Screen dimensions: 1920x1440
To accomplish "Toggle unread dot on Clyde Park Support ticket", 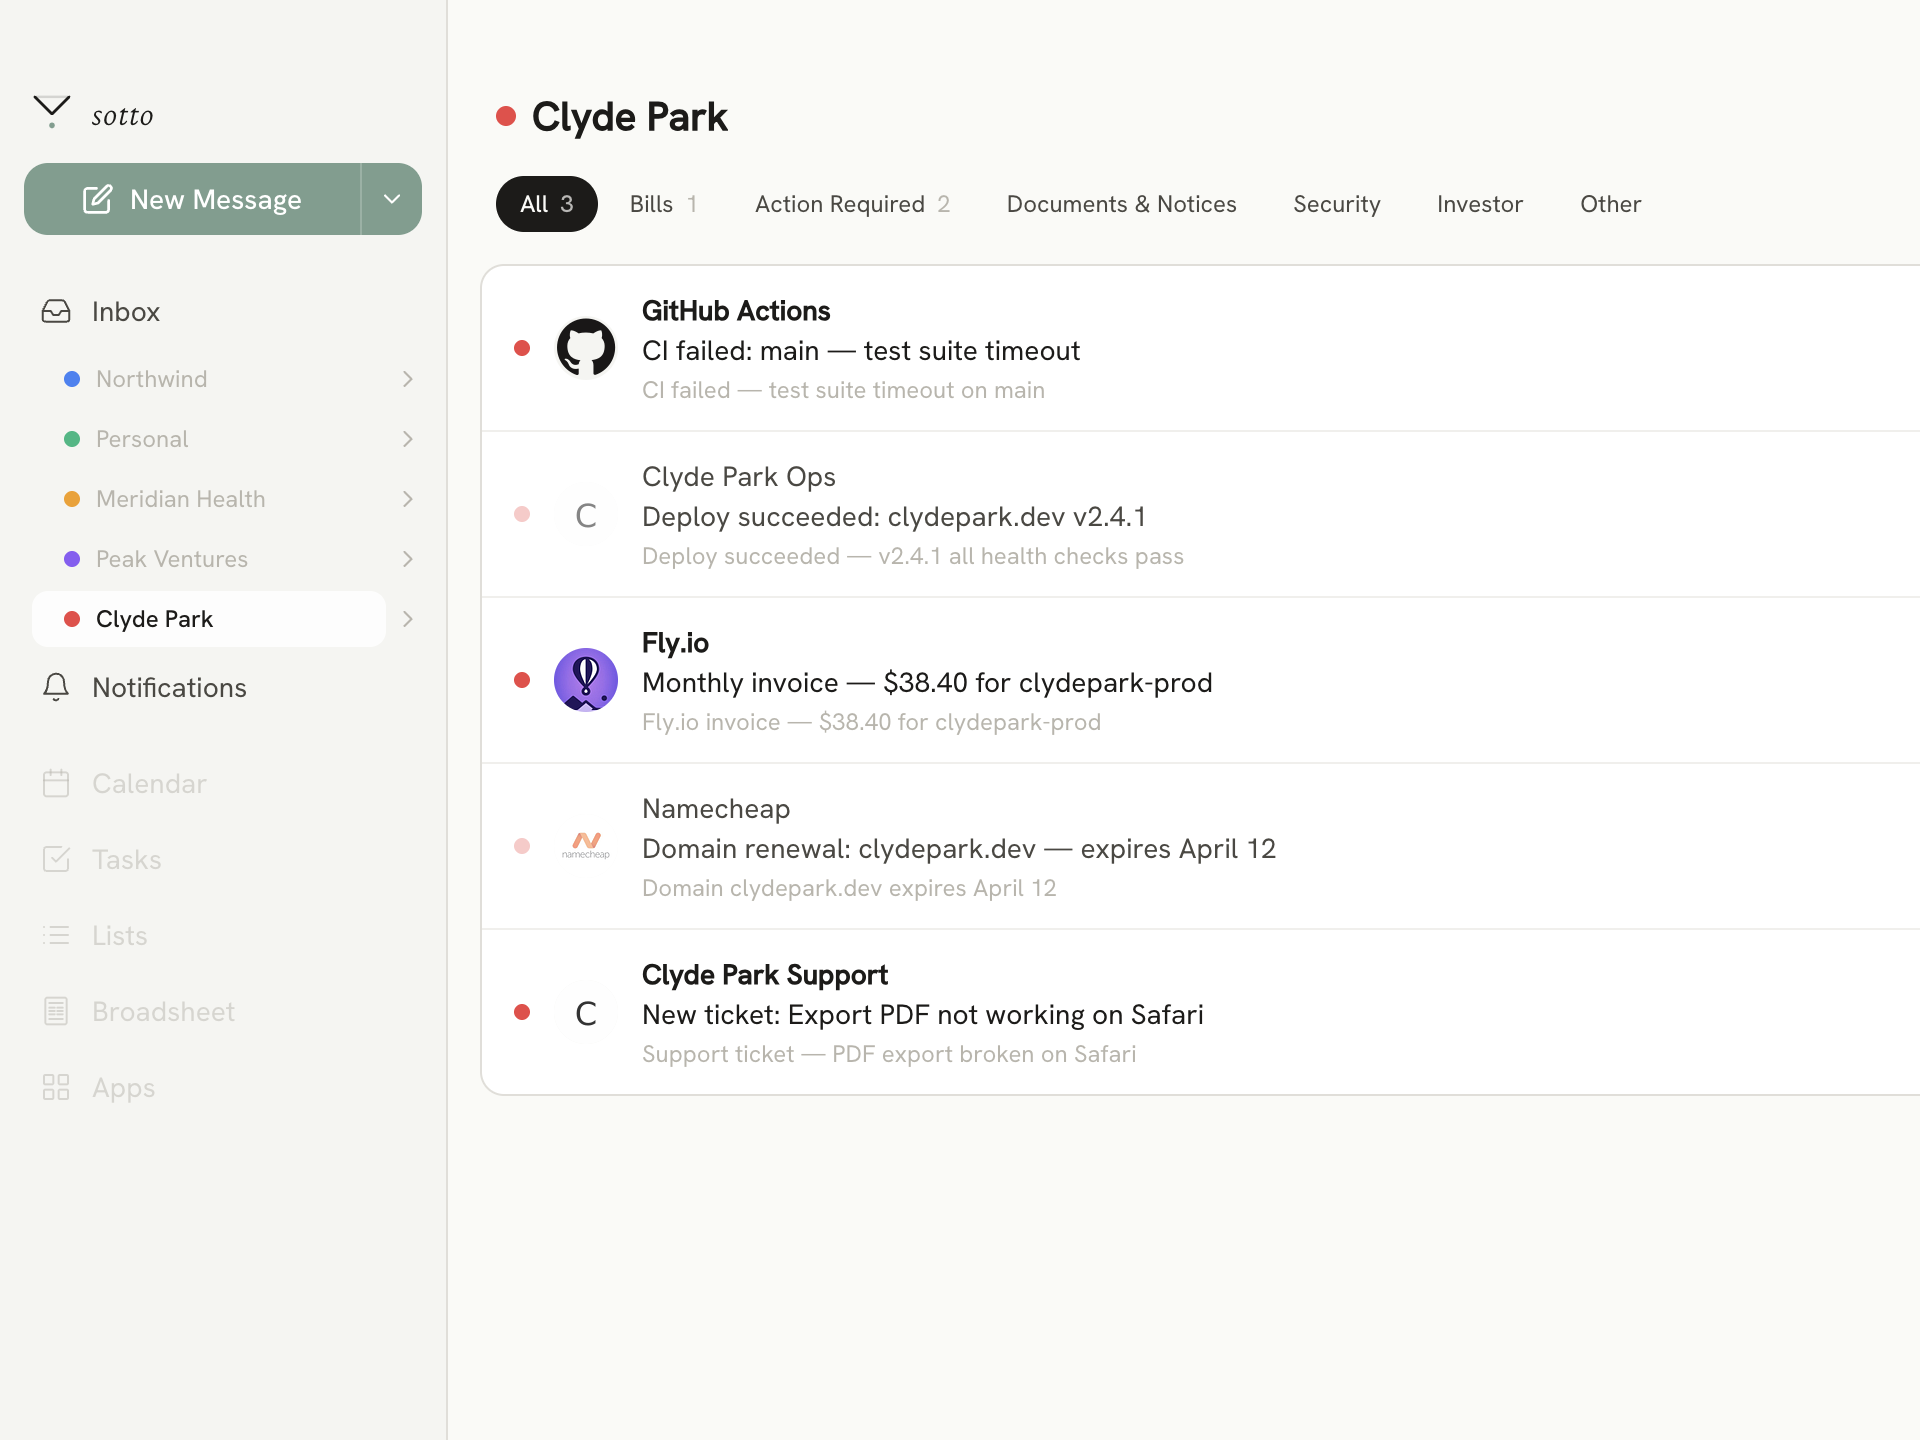I will (522, 1012).
